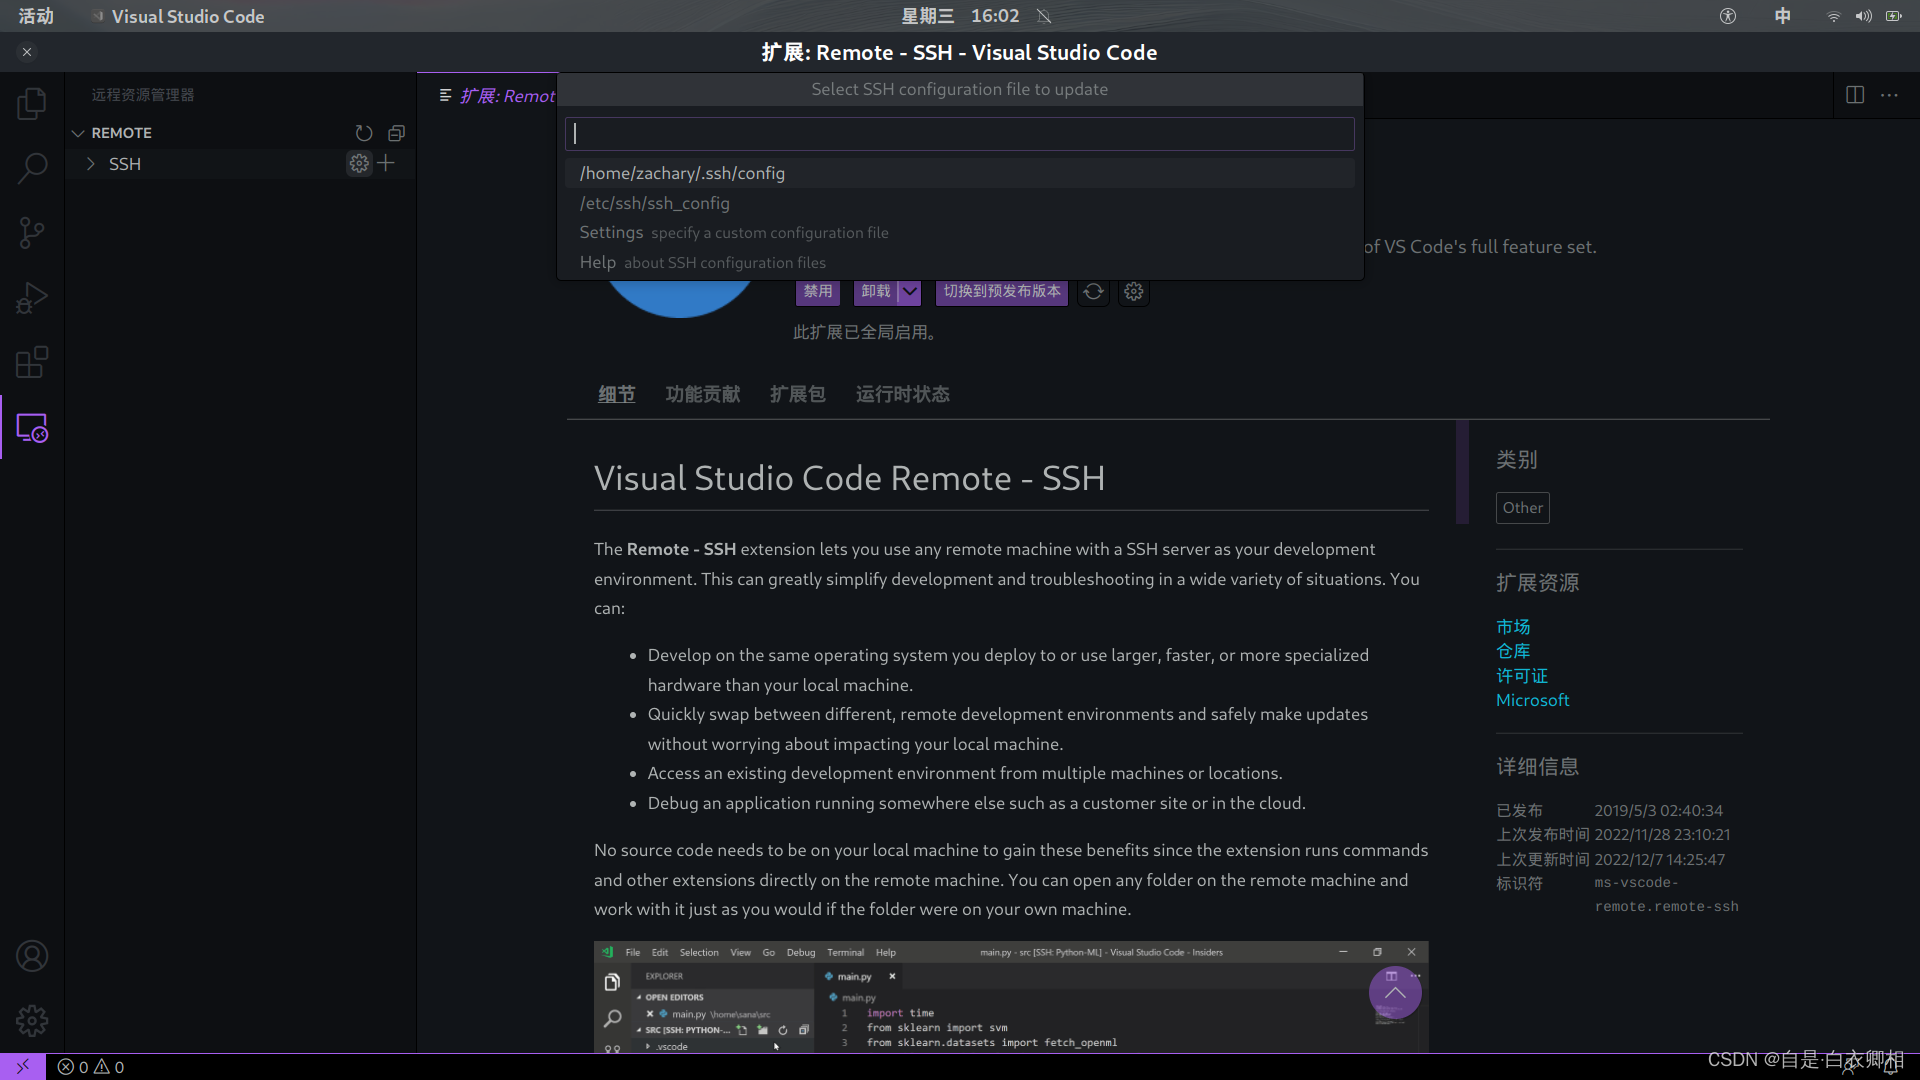Click 切换到预发布版本 button
The width and height of the screenshot is (1920, 1080).
(1002, 291)
